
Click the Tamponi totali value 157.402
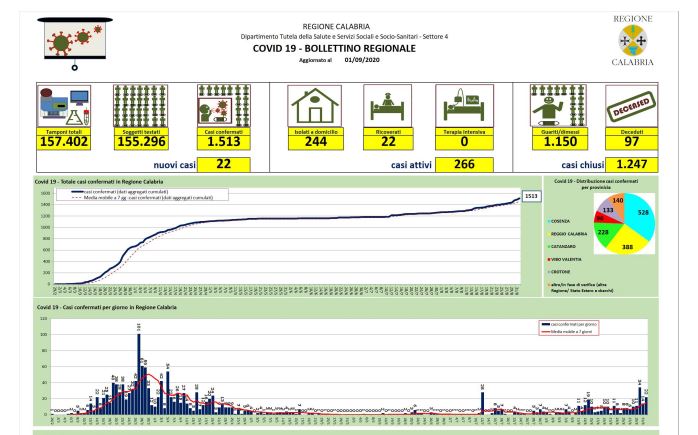pos(64,142)
